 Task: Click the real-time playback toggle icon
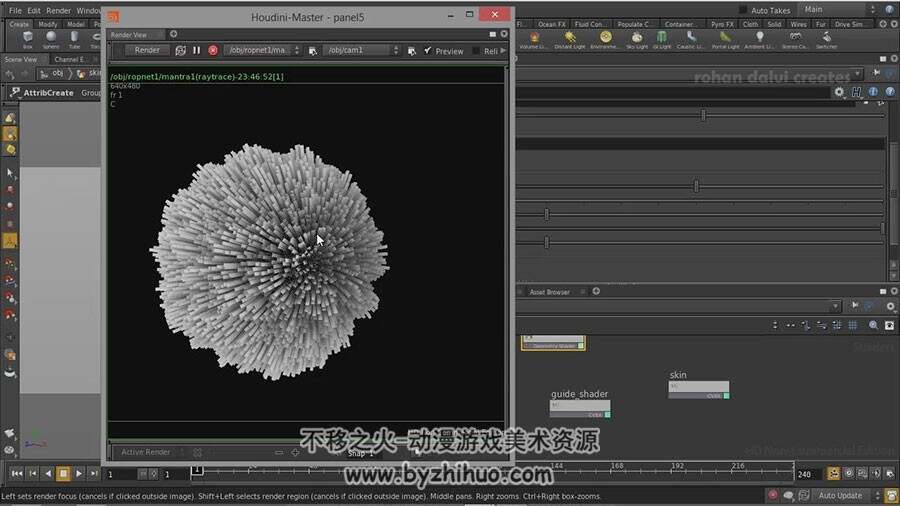click(x=833, y=473)
